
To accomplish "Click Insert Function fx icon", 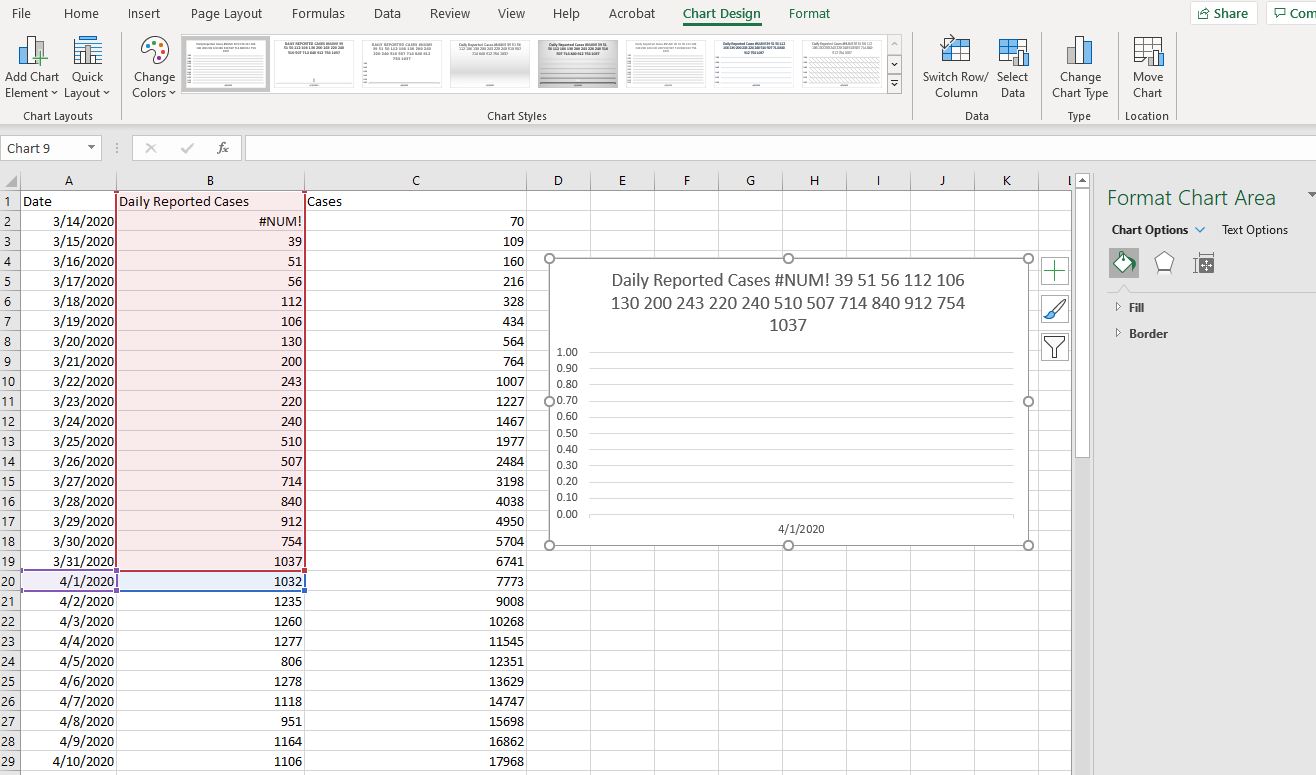I will [x=223, y=148].
